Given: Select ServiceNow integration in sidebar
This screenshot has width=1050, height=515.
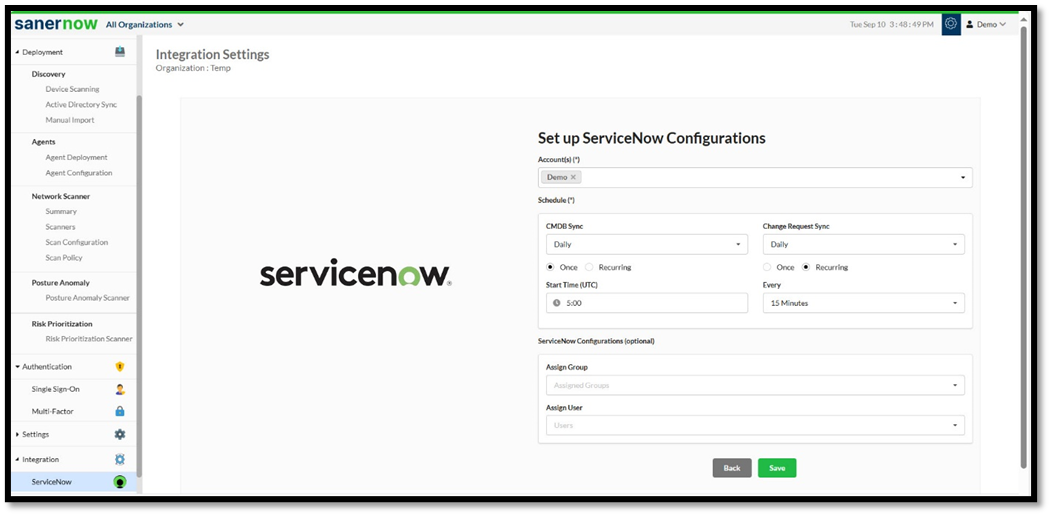Looking at the screenshot, I should (x=73, y=482).
